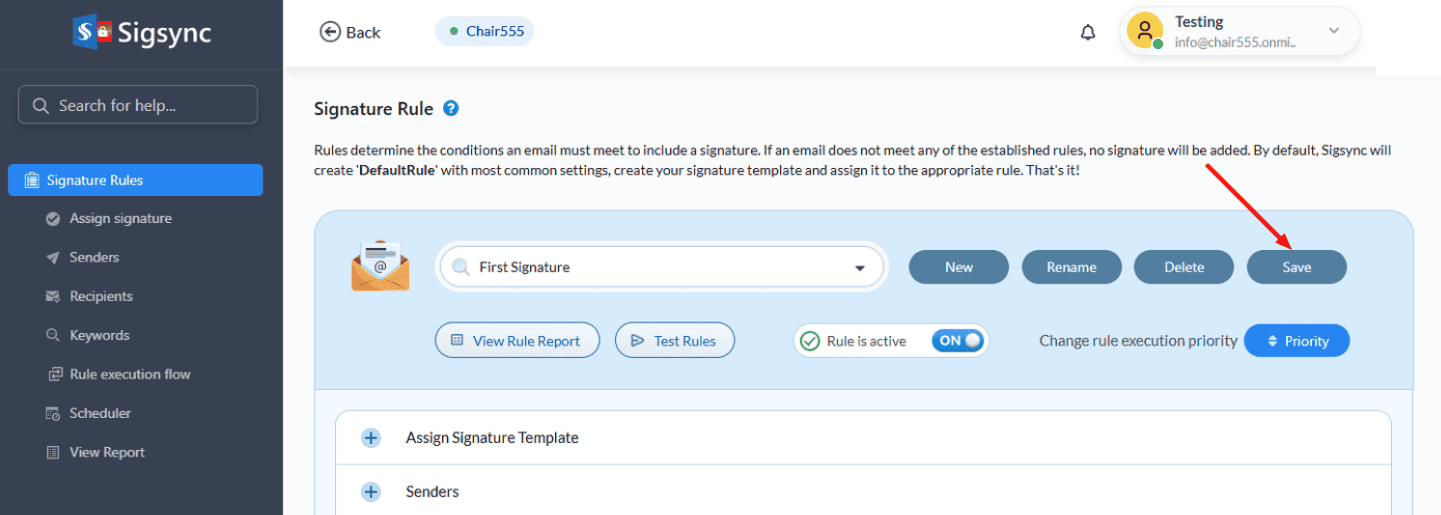The image size is (1441, 515).
Task: Click the envelope signature icon
Action: [x=380, y=266]
